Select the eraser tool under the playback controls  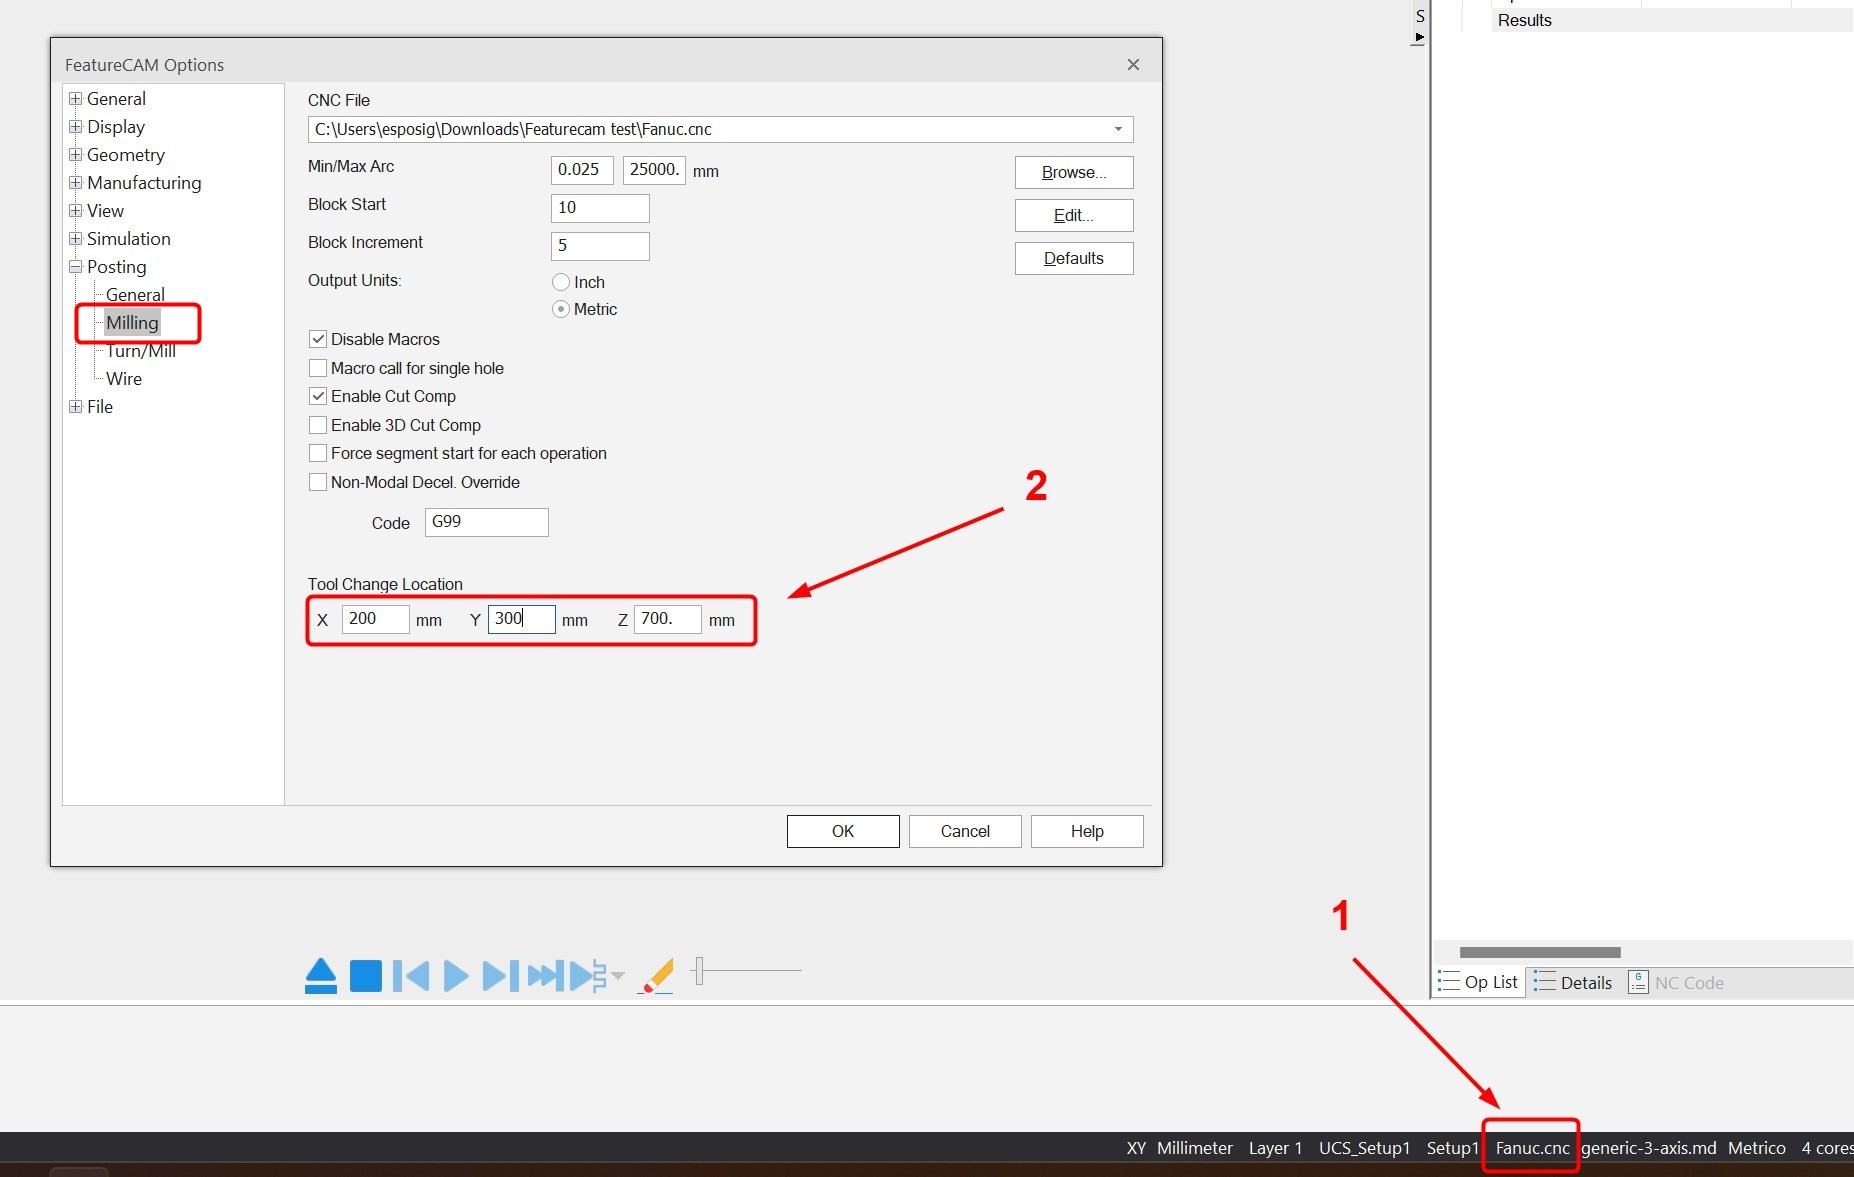point(655,975)
